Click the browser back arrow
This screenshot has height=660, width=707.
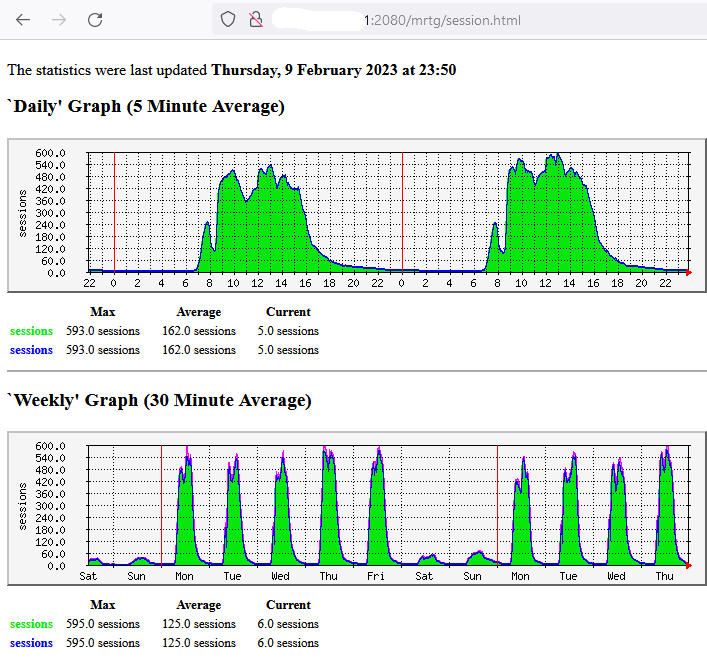tap(23, 20)
